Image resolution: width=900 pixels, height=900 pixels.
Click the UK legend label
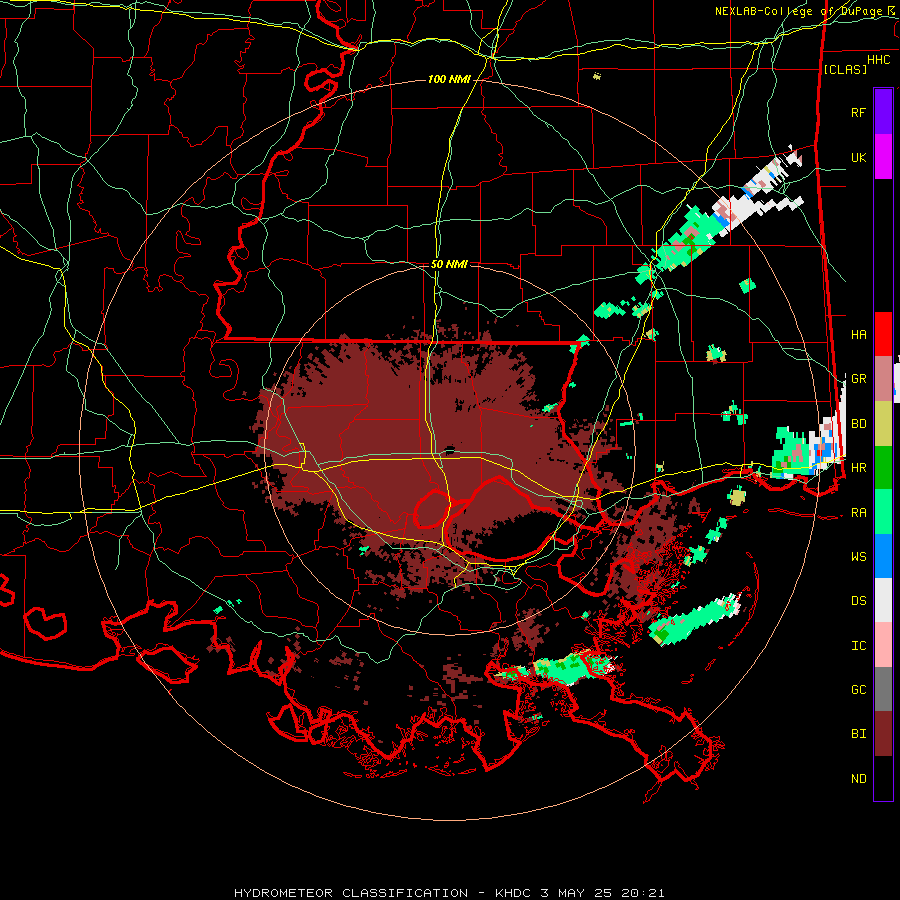858,157
